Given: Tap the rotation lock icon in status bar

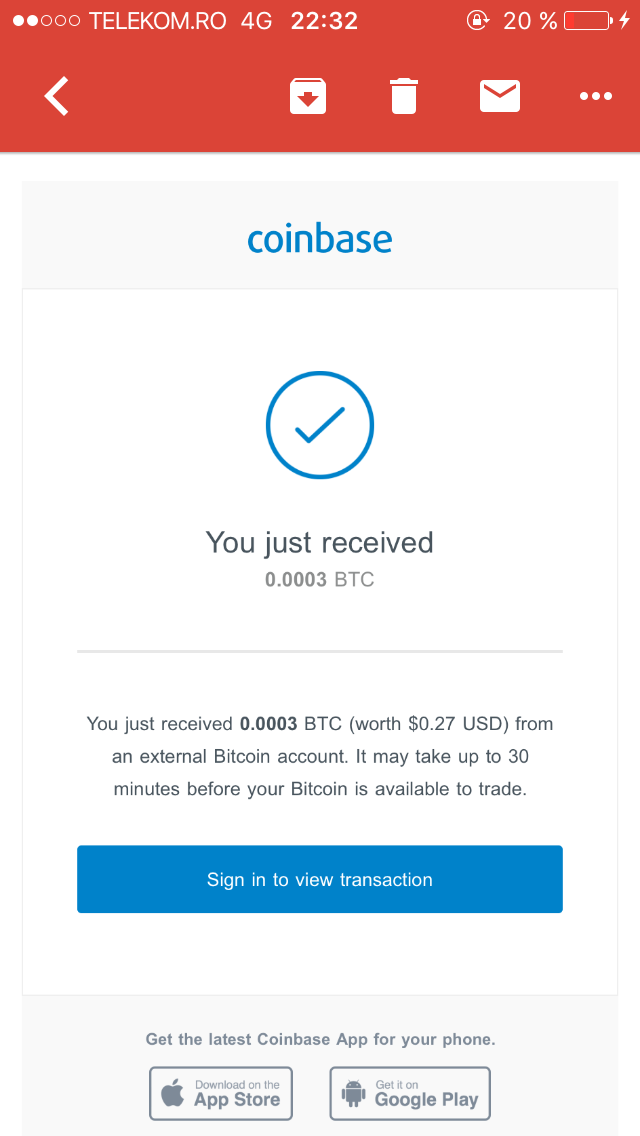Looking at the screenshot, I should (478, 20).
